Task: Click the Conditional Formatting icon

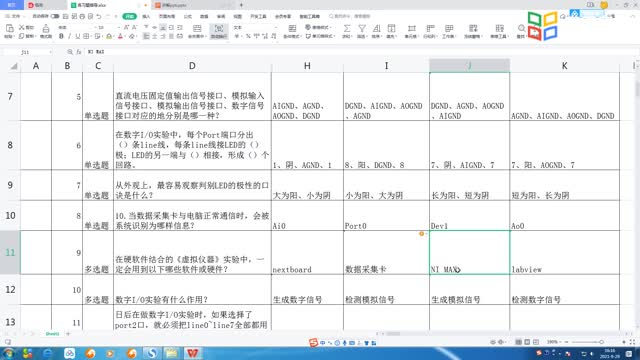Action: (x=292, y=29)
